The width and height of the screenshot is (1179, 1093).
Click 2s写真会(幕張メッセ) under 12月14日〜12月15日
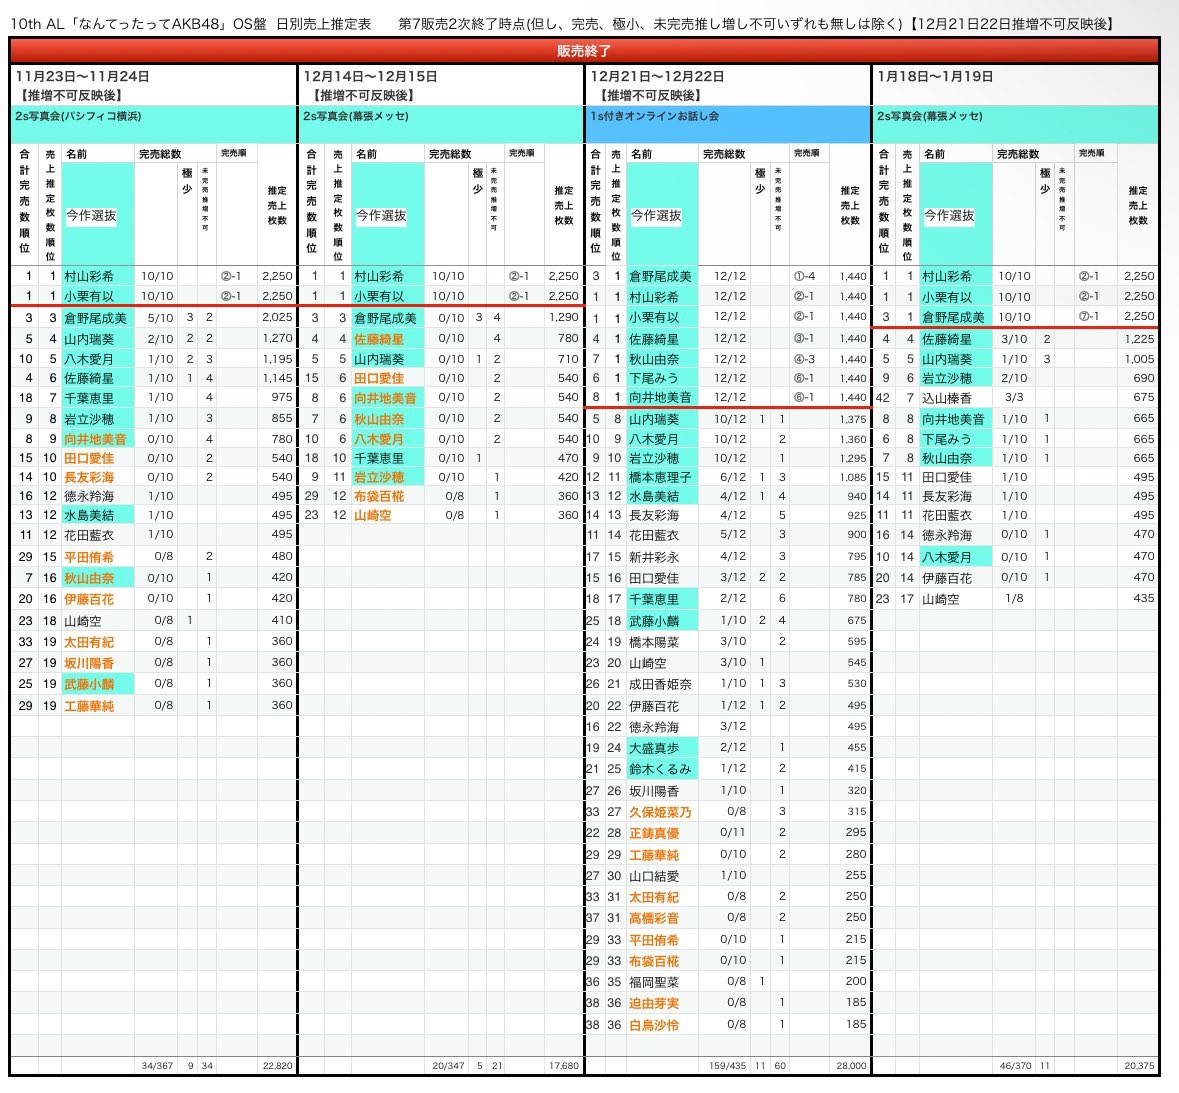(x=356, y=116)
